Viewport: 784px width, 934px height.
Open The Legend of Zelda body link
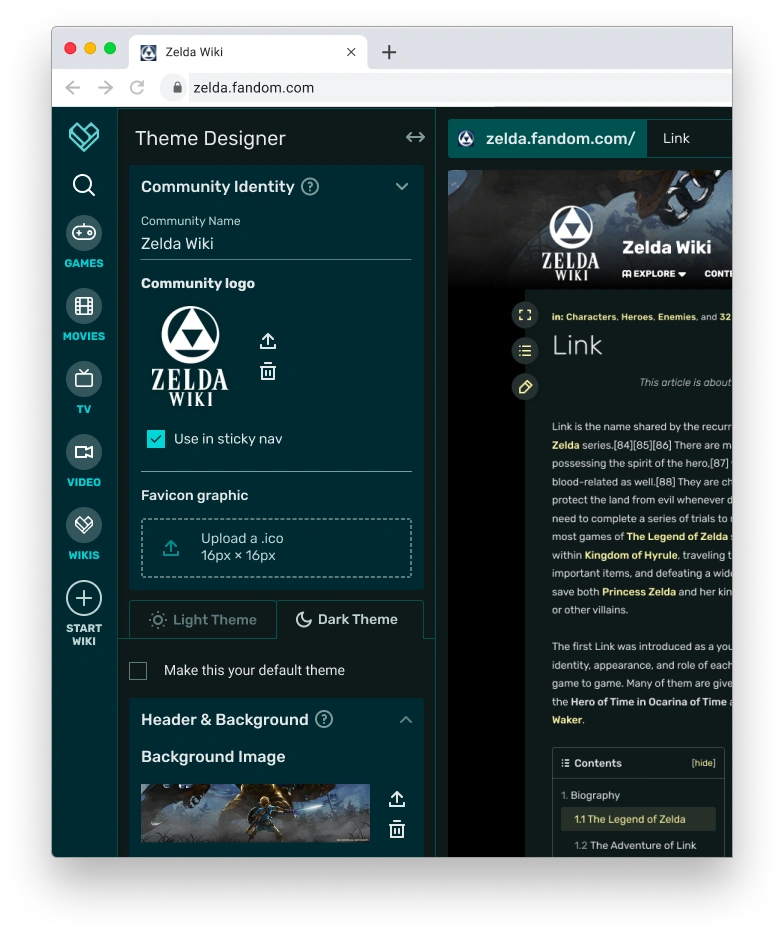click(x=677, y=536)
